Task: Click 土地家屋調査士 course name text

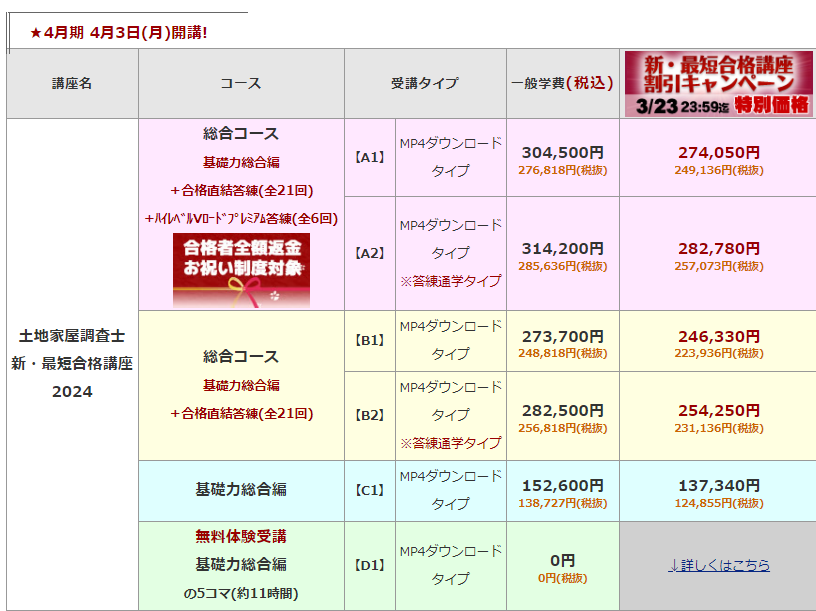Action: pyautogui.click(x=72, y=336)
